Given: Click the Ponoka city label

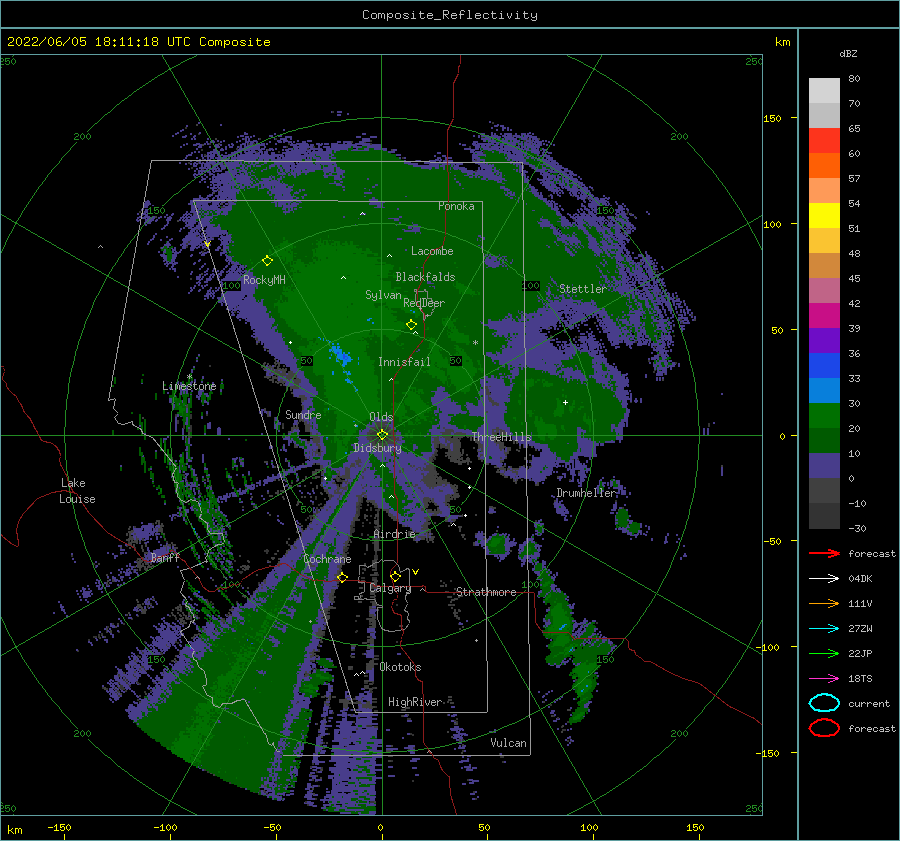Looking at the screenshot, I should coord(456,206).
